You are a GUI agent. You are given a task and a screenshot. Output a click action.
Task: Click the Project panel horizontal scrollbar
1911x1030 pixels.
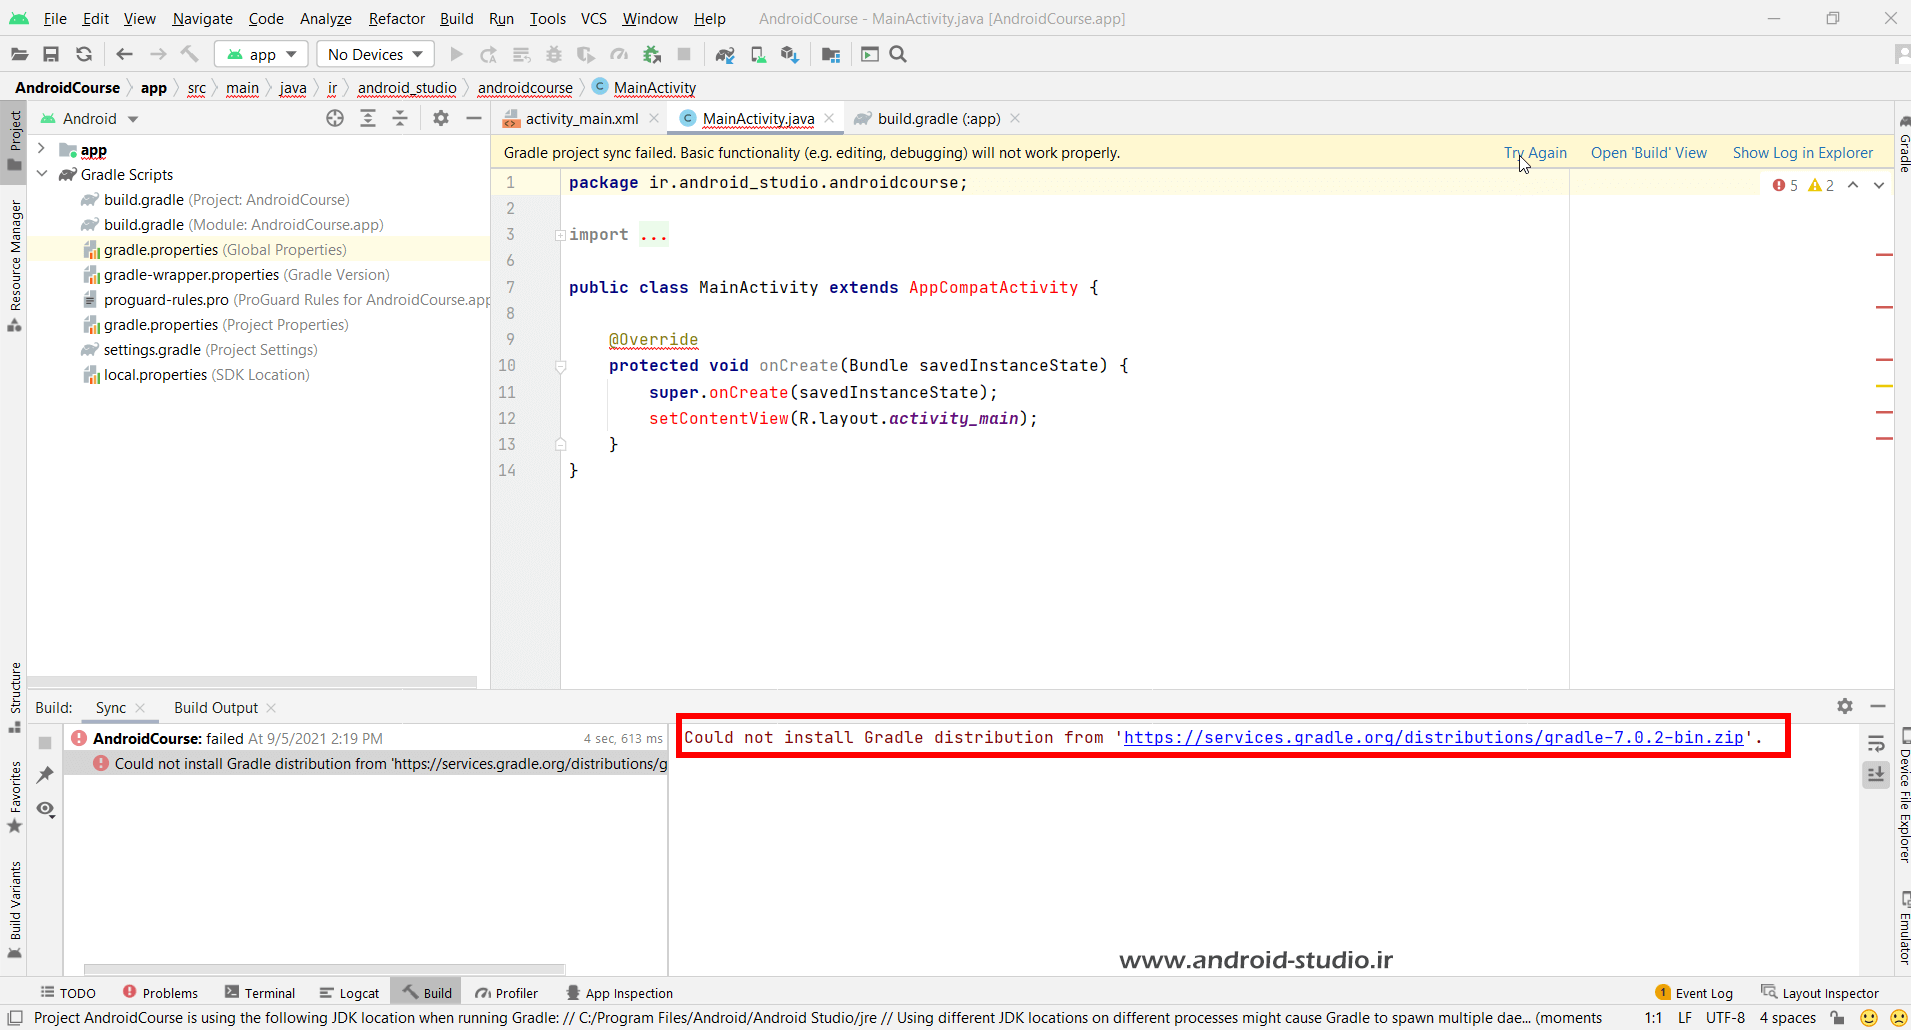[x=252, y=681]
